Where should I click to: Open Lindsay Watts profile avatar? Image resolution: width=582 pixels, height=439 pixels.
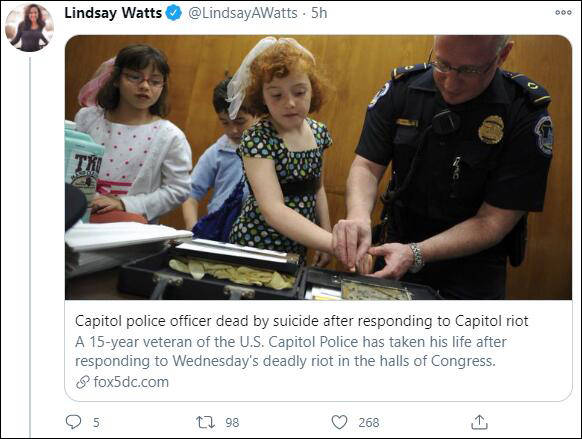coord(29,28)
